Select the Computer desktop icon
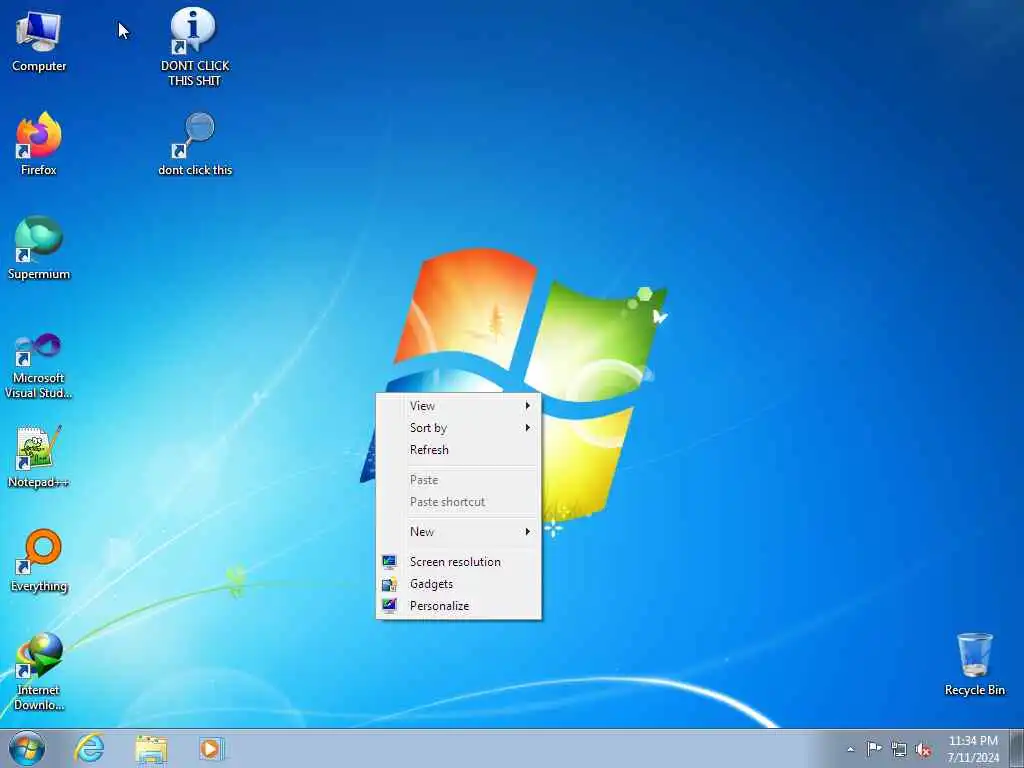This screenshot has height=768, width=1024. click(39, 42)
